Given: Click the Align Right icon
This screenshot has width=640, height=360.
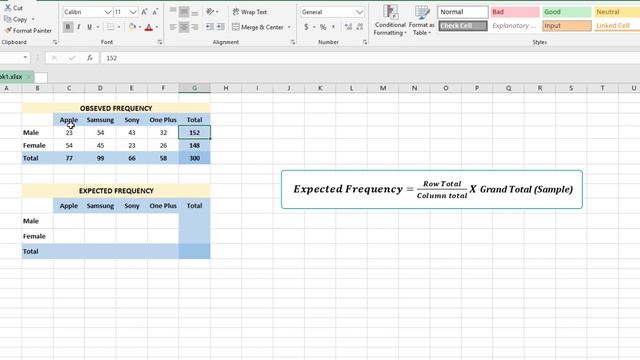Looking at the screenshot, I should [195, 27].
